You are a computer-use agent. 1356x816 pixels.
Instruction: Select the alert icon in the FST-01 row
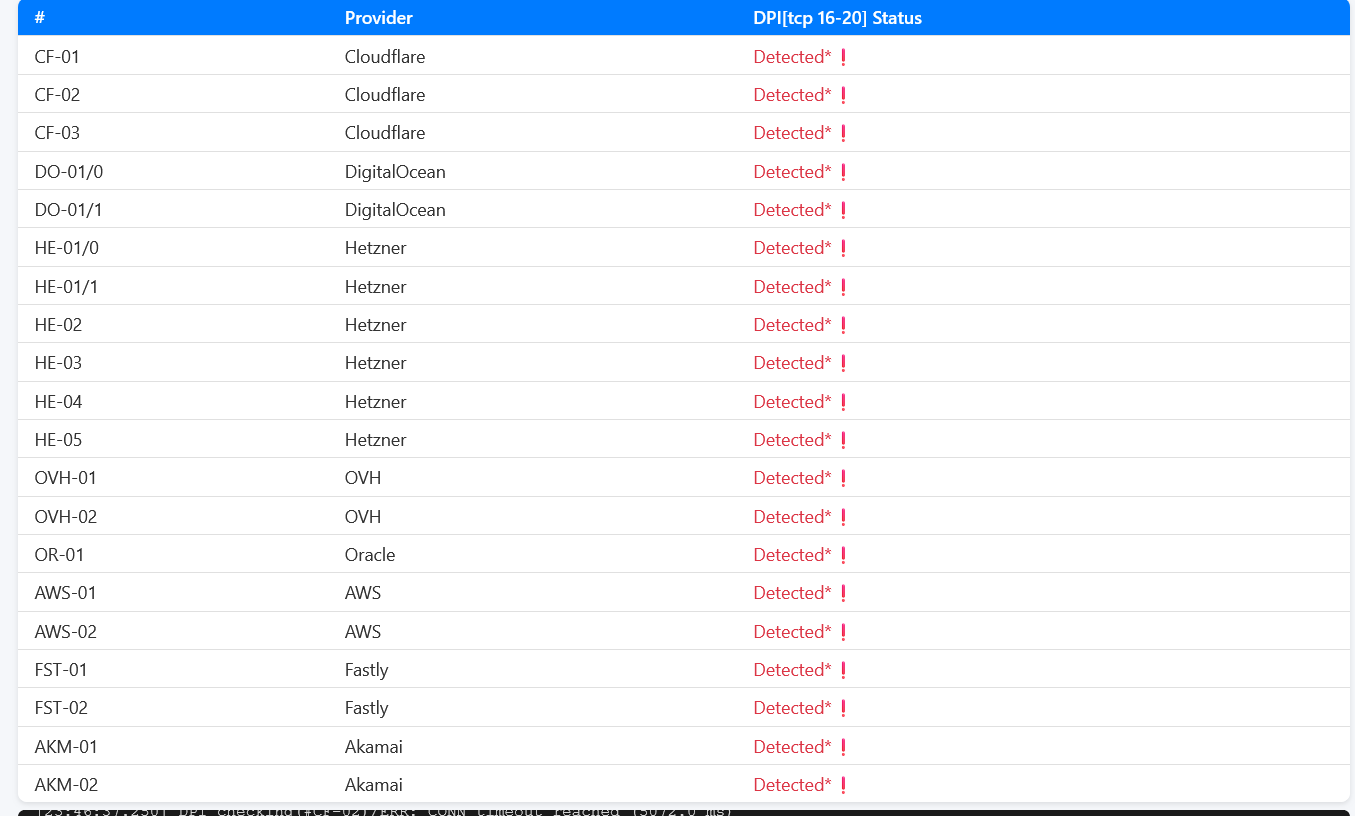click(x=843, y=670)
